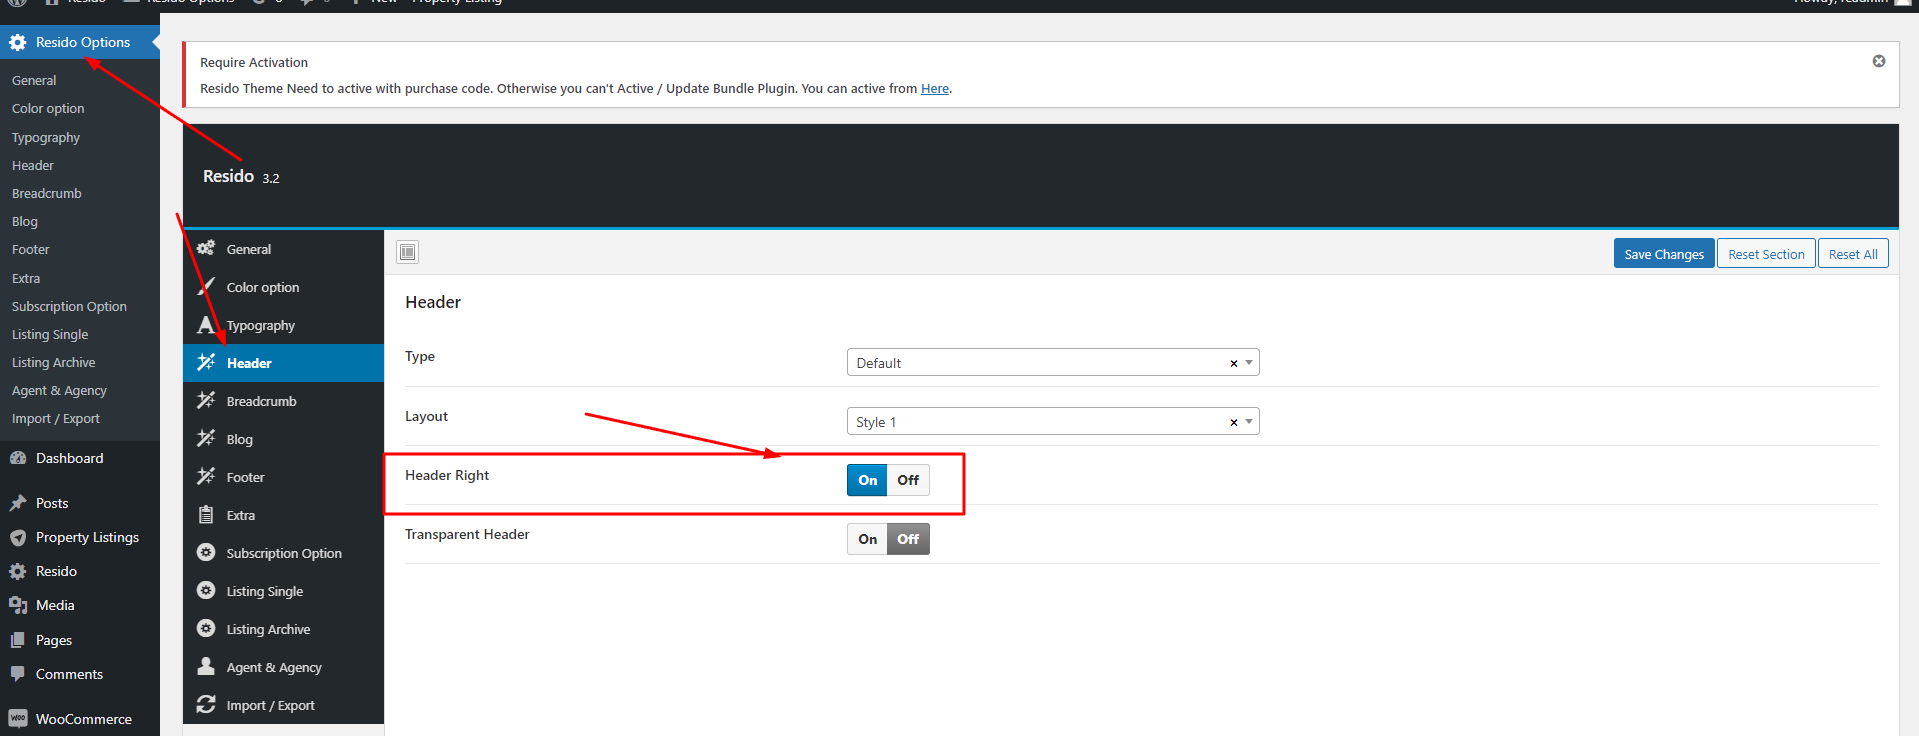Open Typography in the options panel
Screen dimensions: 1919x736
[283, 325]
